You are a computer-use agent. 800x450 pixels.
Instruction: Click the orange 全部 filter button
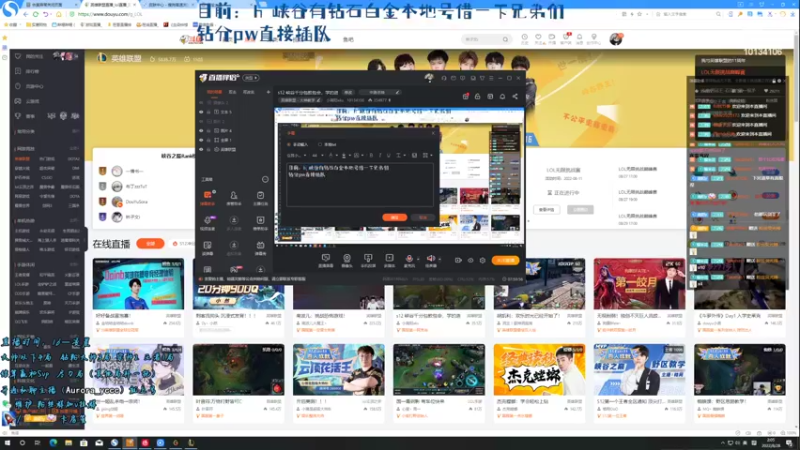point(151,244)
